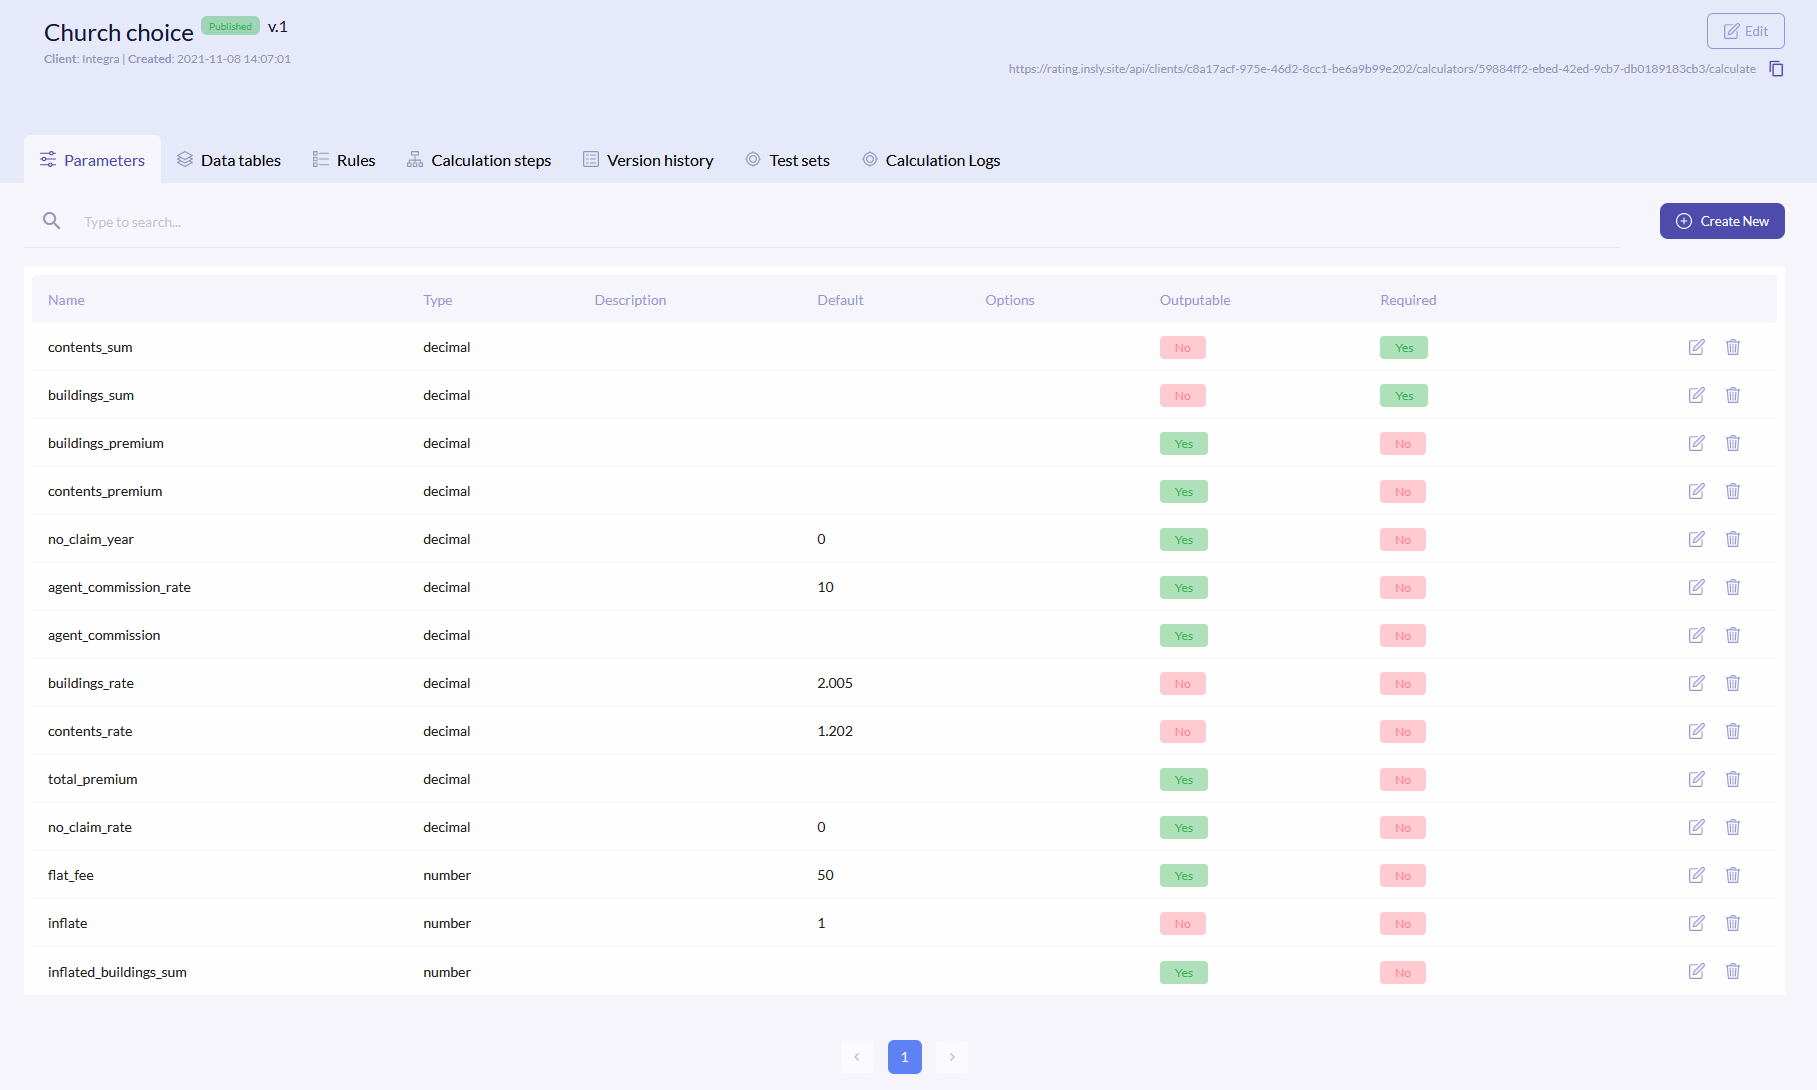Copy the calculator API URL using copy icon
Viewport: 1817px width, 1090px height.
[x=1777, y=68]
